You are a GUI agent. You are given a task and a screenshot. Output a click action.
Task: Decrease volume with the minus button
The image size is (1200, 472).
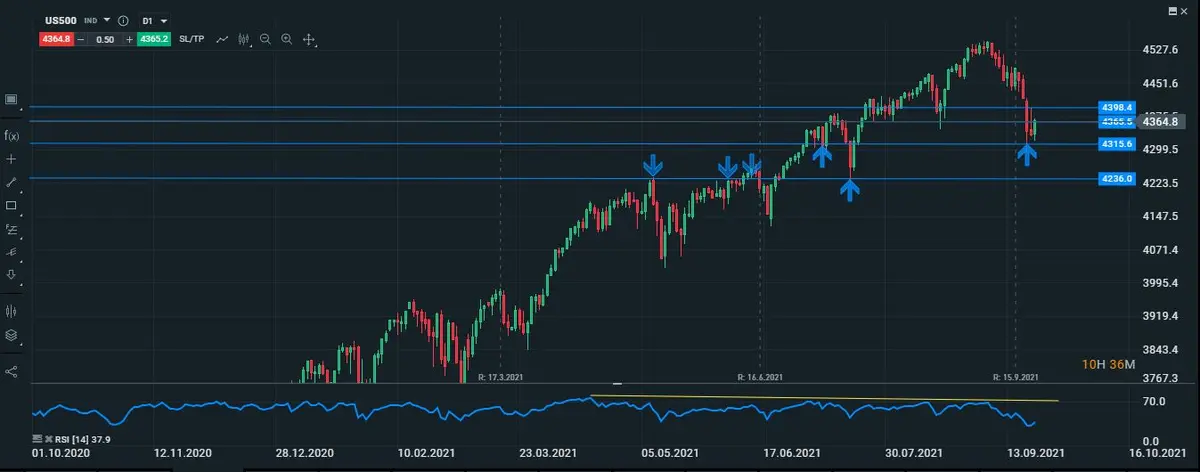80,39
